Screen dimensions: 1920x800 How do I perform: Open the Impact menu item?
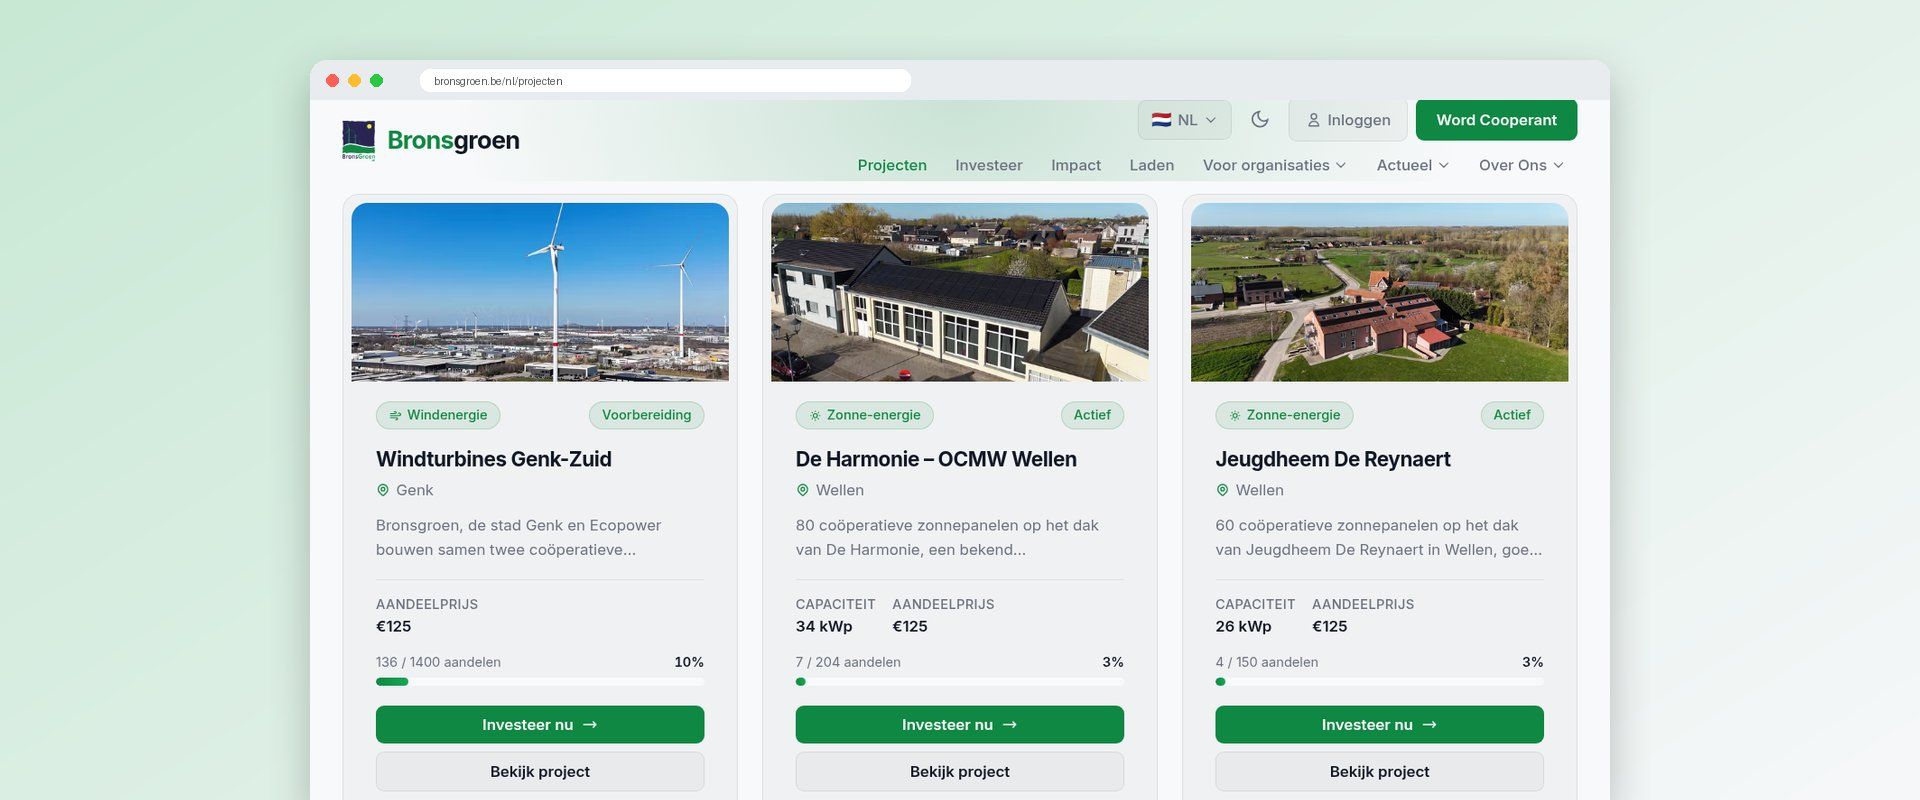[1076, 165]
